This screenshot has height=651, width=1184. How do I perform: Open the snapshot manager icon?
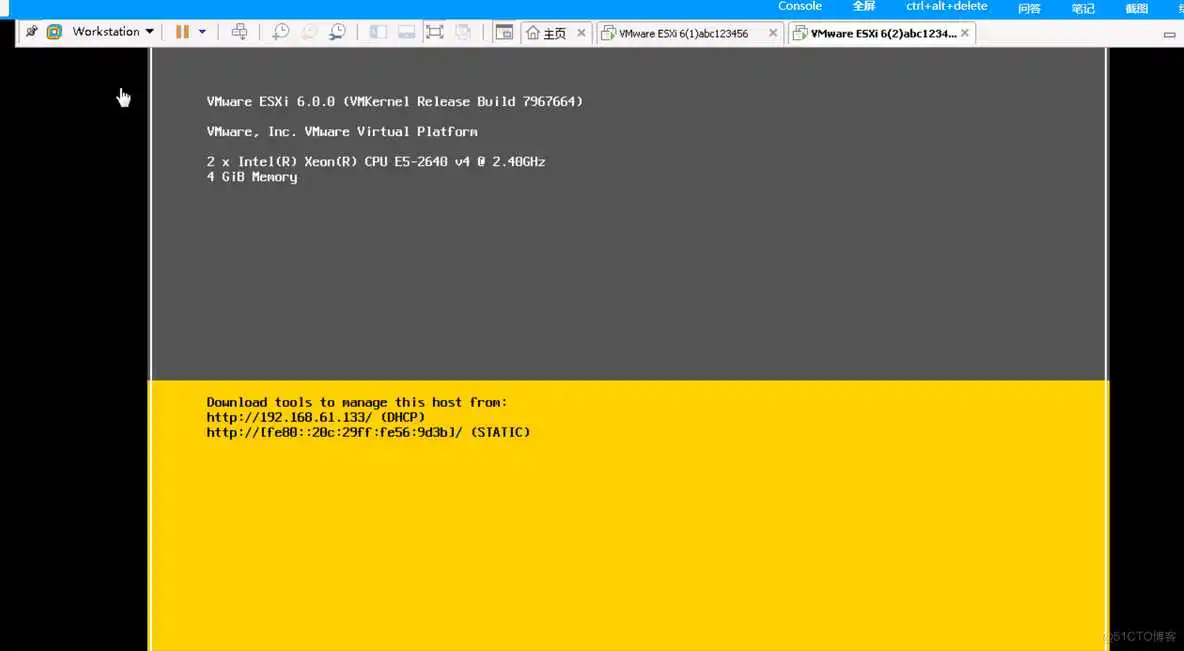tap(338, 32)
